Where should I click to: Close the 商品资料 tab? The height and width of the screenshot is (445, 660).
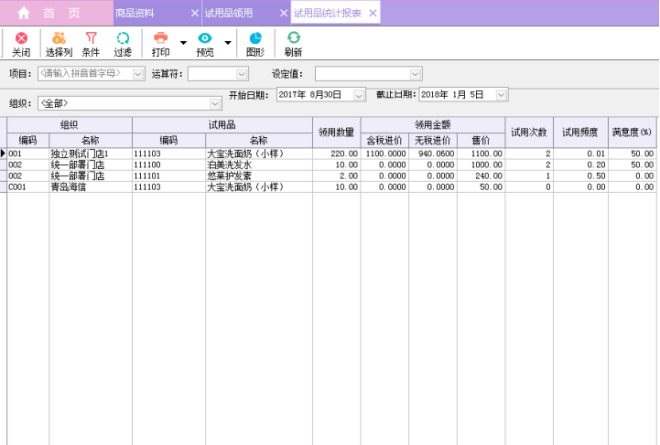click(x=194, y=13)
